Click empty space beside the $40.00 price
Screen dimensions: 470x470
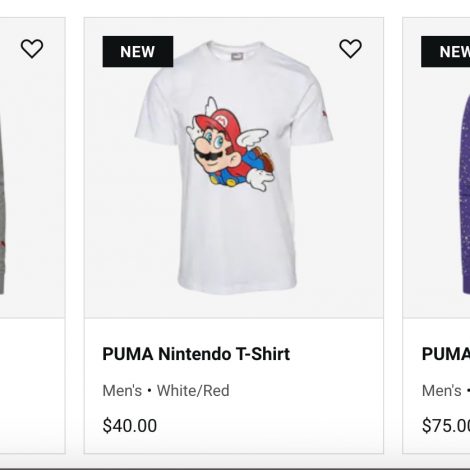click(x=267, y=426)
